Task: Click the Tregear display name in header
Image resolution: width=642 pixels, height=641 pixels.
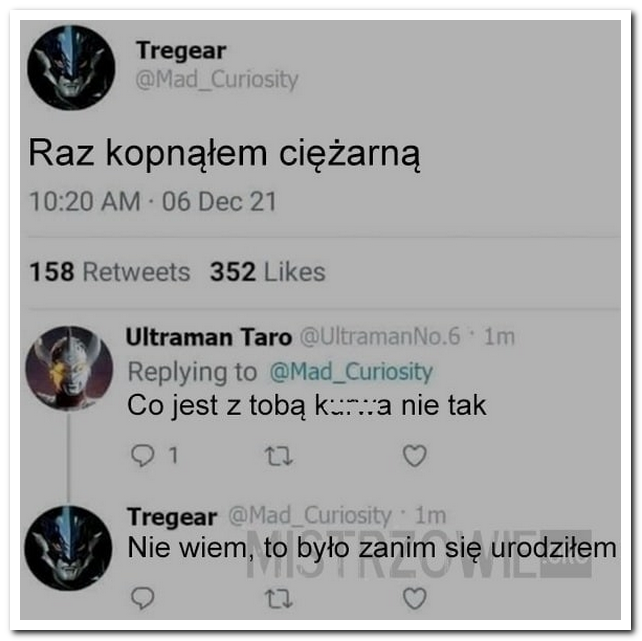Action: pyautogui.click(x=181, y=50)
